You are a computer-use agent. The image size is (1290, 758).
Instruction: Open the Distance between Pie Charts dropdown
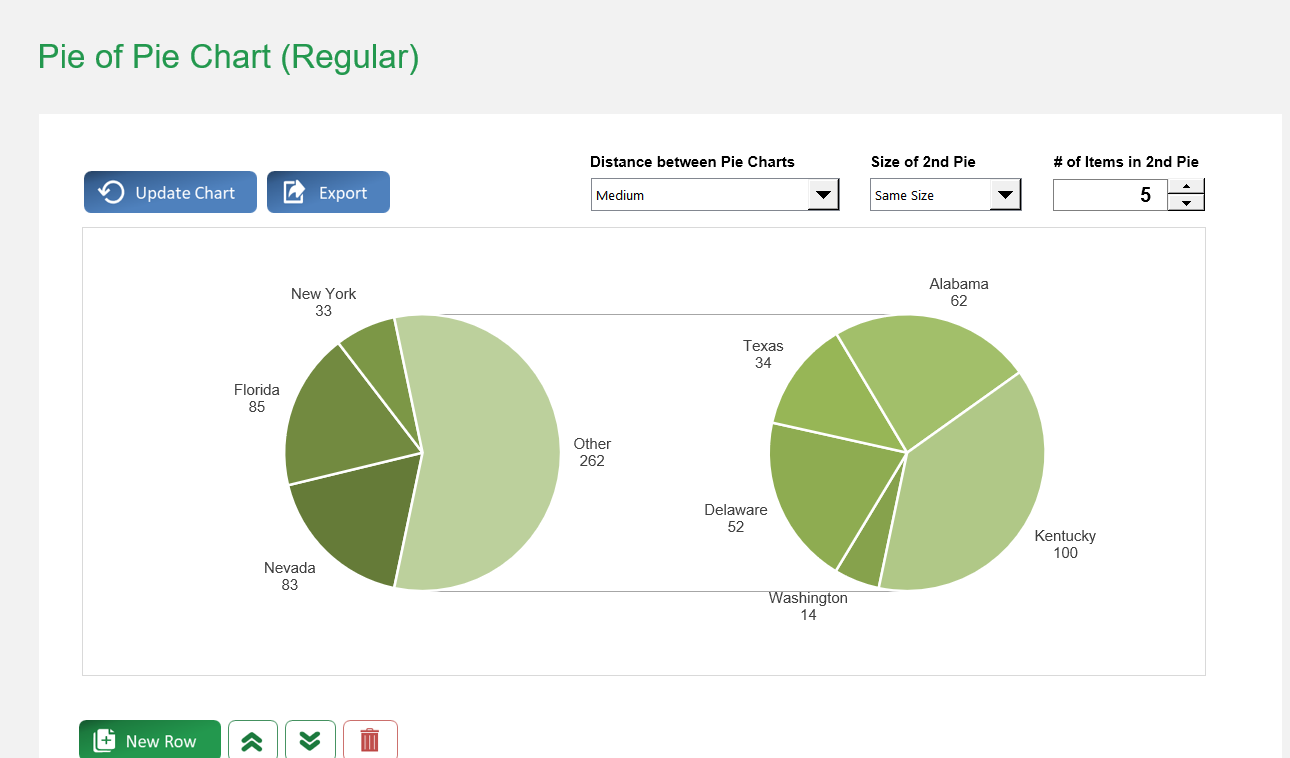tap(823, 194)
